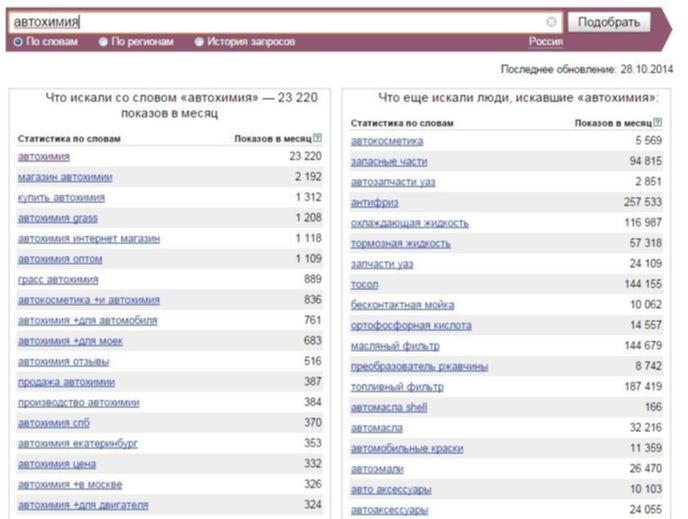Viewport: 688px width, 519px height.
Task: Open 'автохимия интернет магазин' link
Action: (x=88, y=238)
